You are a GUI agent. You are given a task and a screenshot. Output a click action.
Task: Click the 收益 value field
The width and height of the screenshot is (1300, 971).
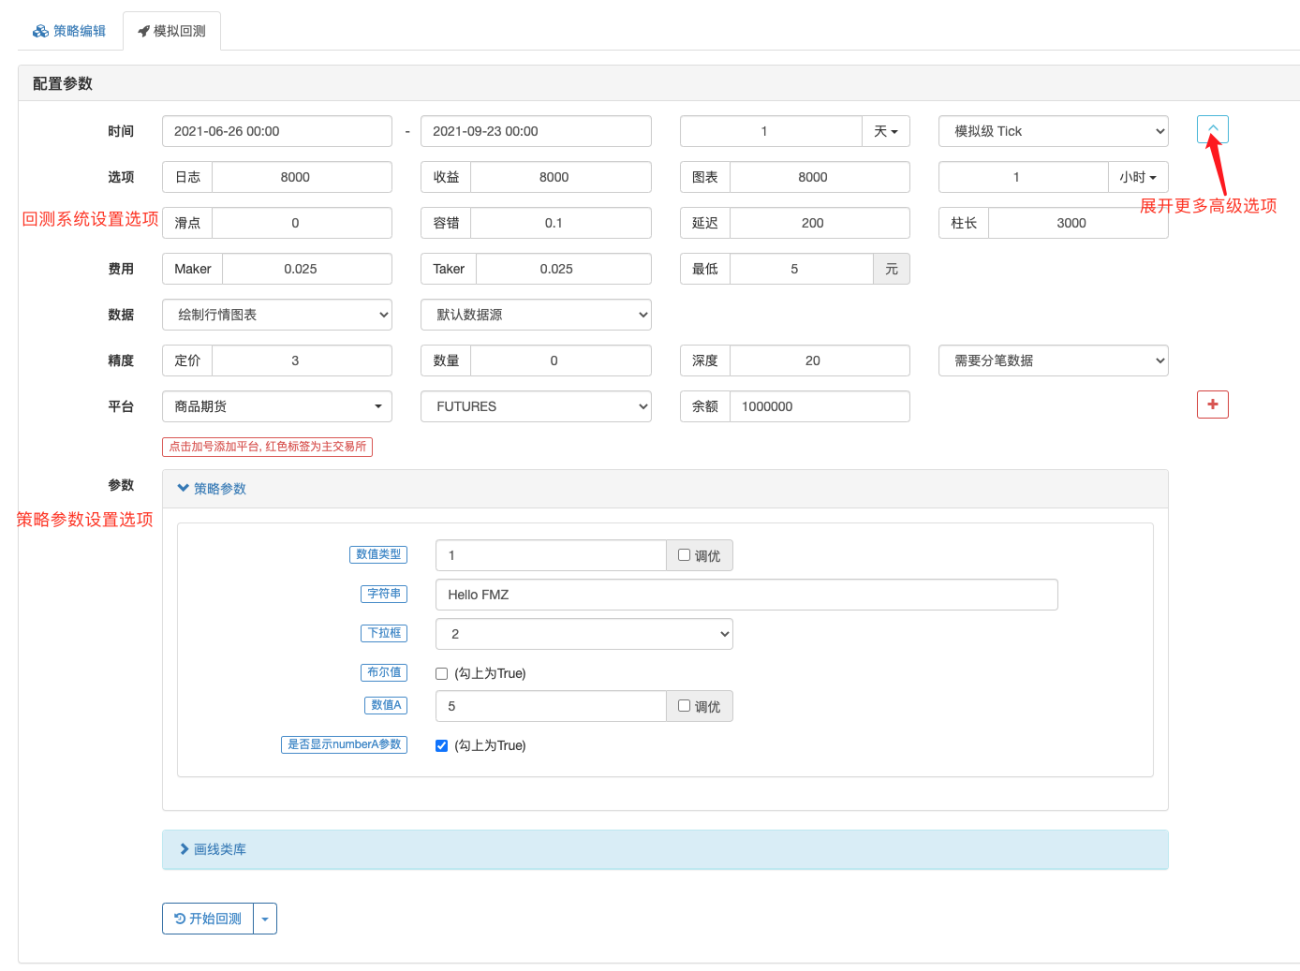561,177
